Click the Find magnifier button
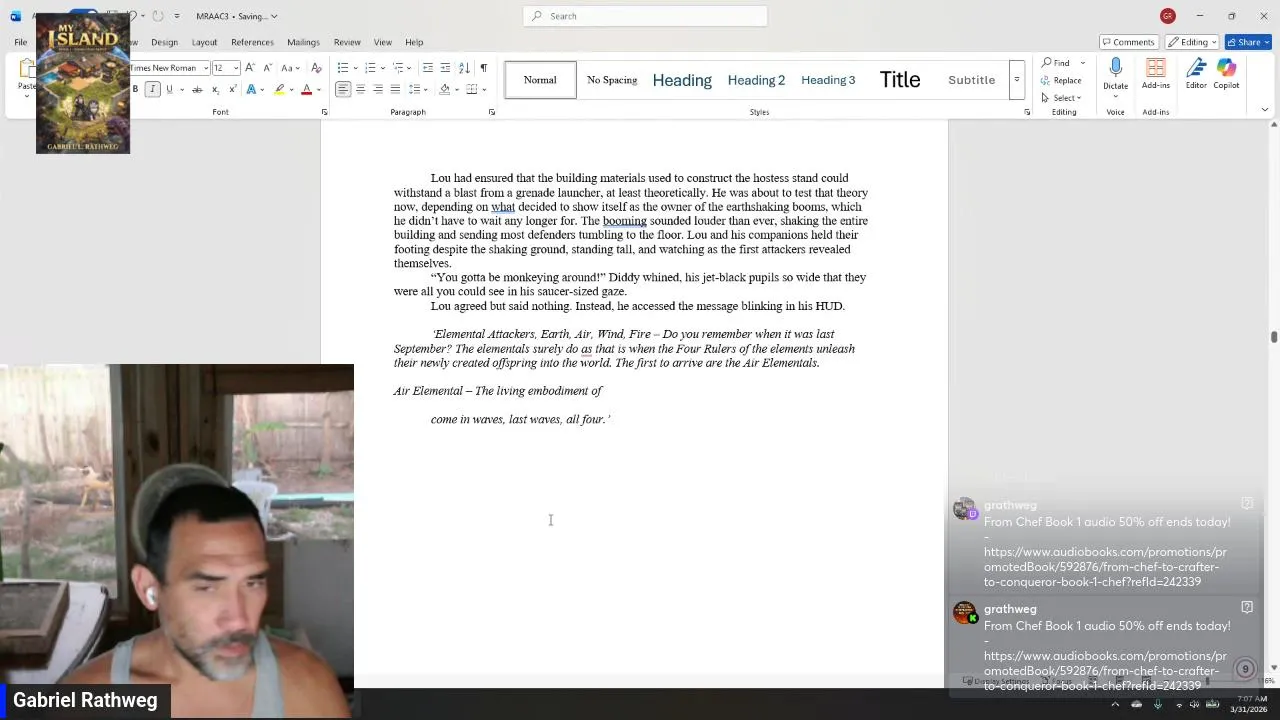The width and height of the screenshot is (1280, 720). click(1056, 63)
